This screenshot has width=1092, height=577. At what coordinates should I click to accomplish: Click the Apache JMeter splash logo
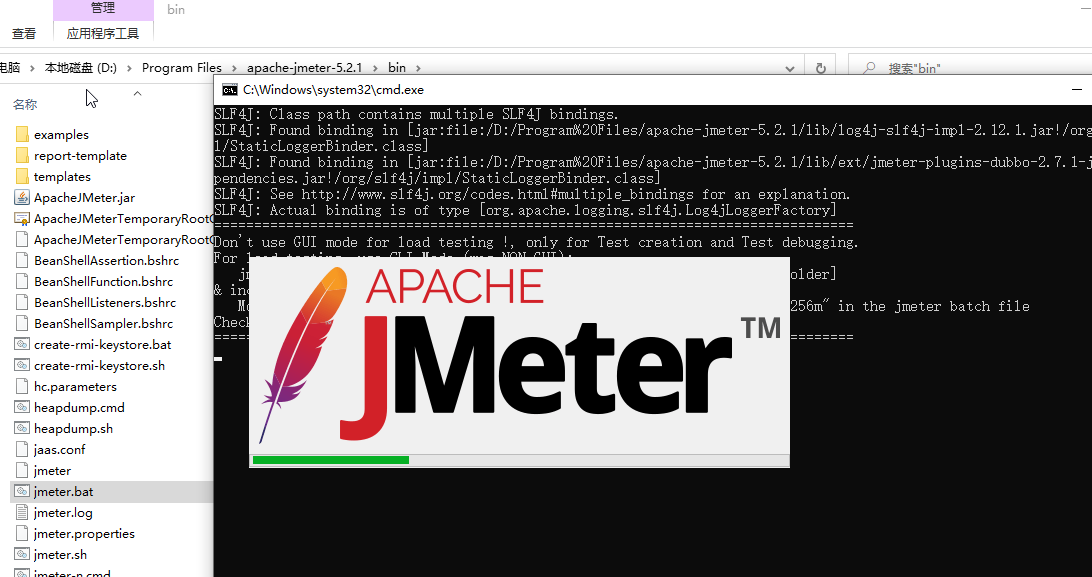pos(519,355)
